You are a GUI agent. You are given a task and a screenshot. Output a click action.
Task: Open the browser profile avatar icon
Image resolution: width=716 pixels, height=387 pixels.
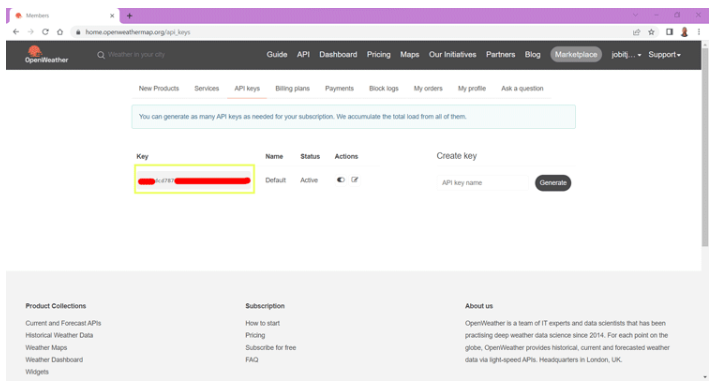tap(684, 32)
